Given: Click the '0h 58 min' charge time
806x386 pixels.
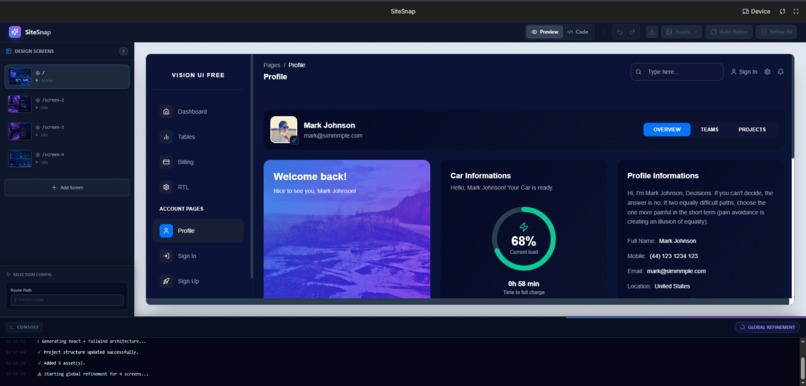Looking at the screenshot, I should click(x=524, y=284).
